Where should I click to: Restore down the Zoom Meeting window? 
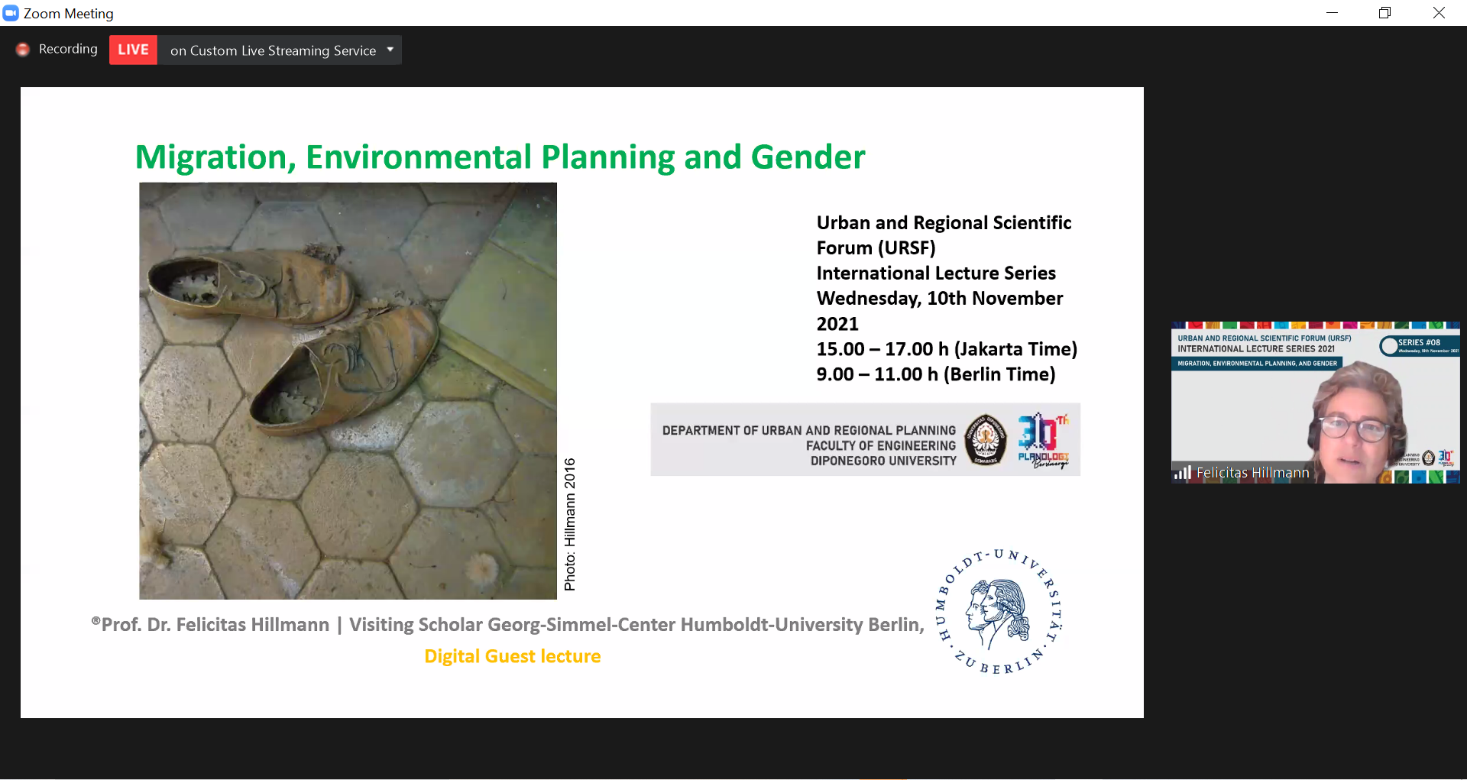tap(1385, 13)
